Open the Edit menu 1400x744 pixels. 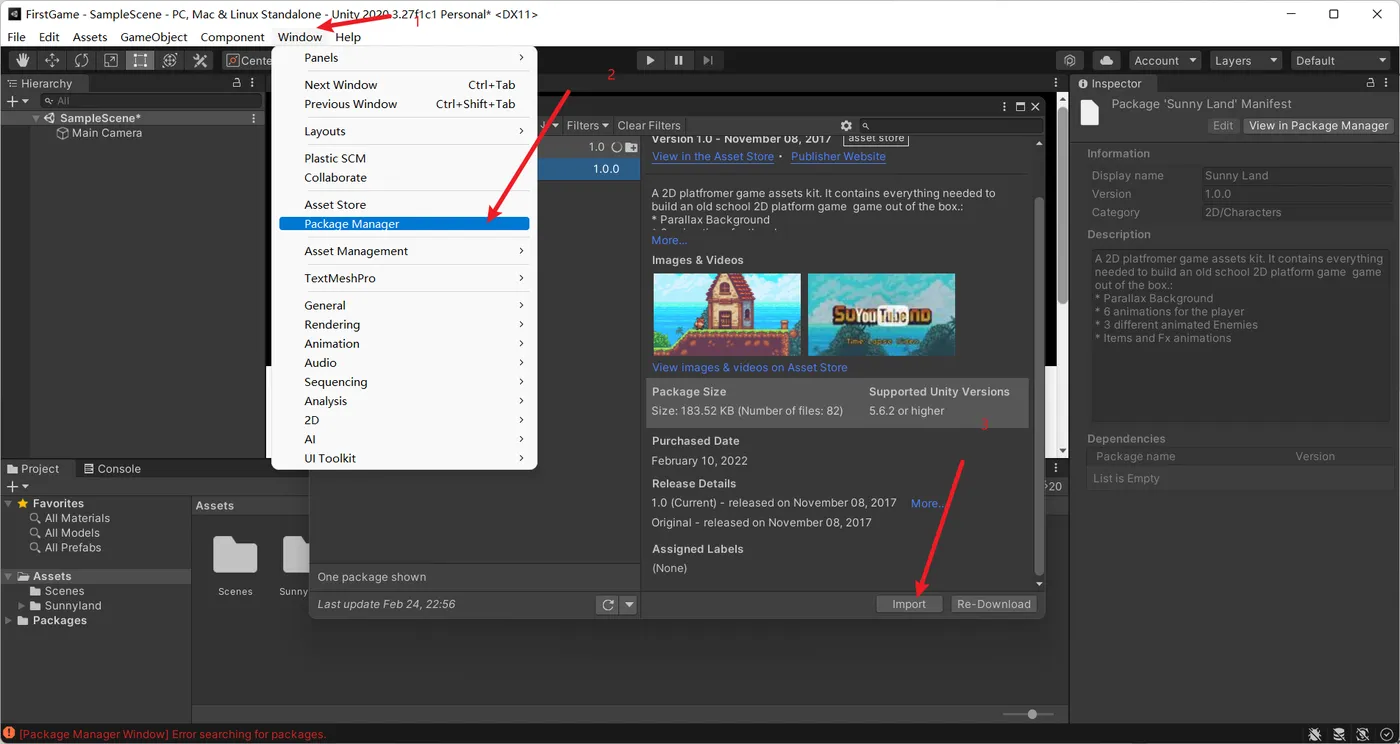pyautogui.click(x=49, y=37)
